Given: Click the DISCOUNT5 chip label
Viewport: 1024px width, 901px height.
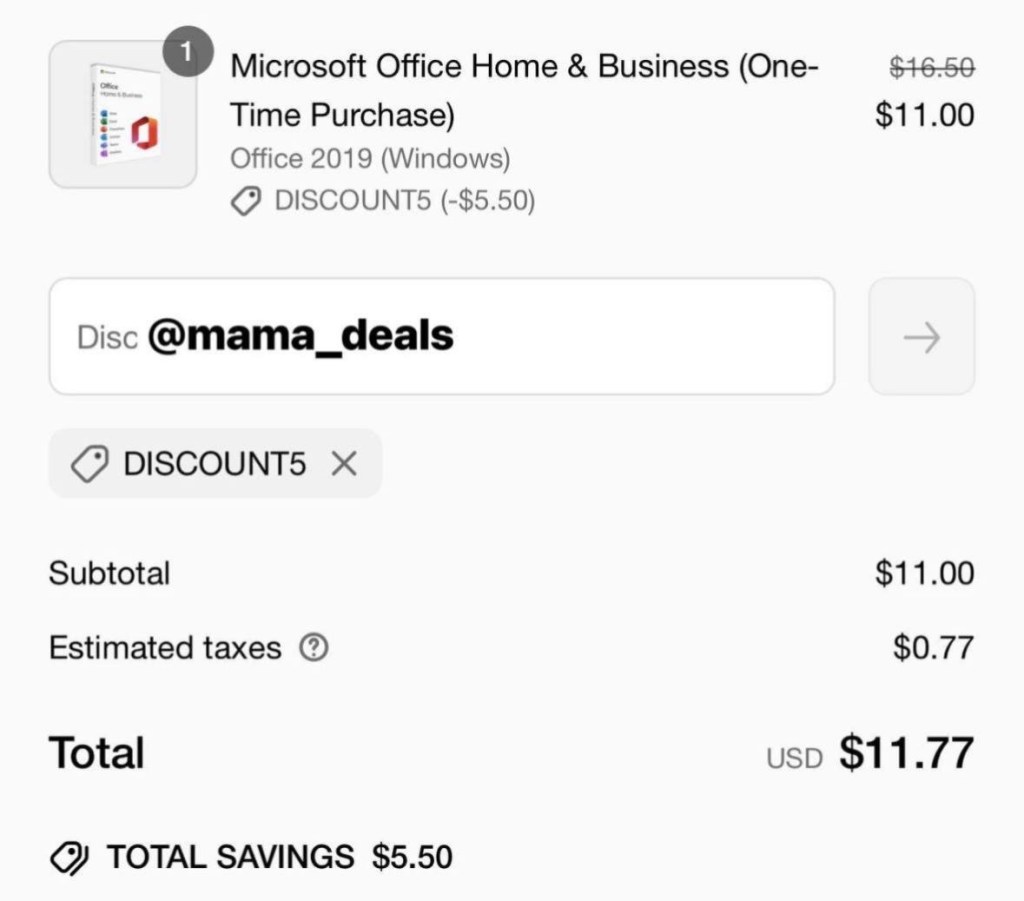Looking at the screenshot, I should pyautogui.click(x=214, y=463).
